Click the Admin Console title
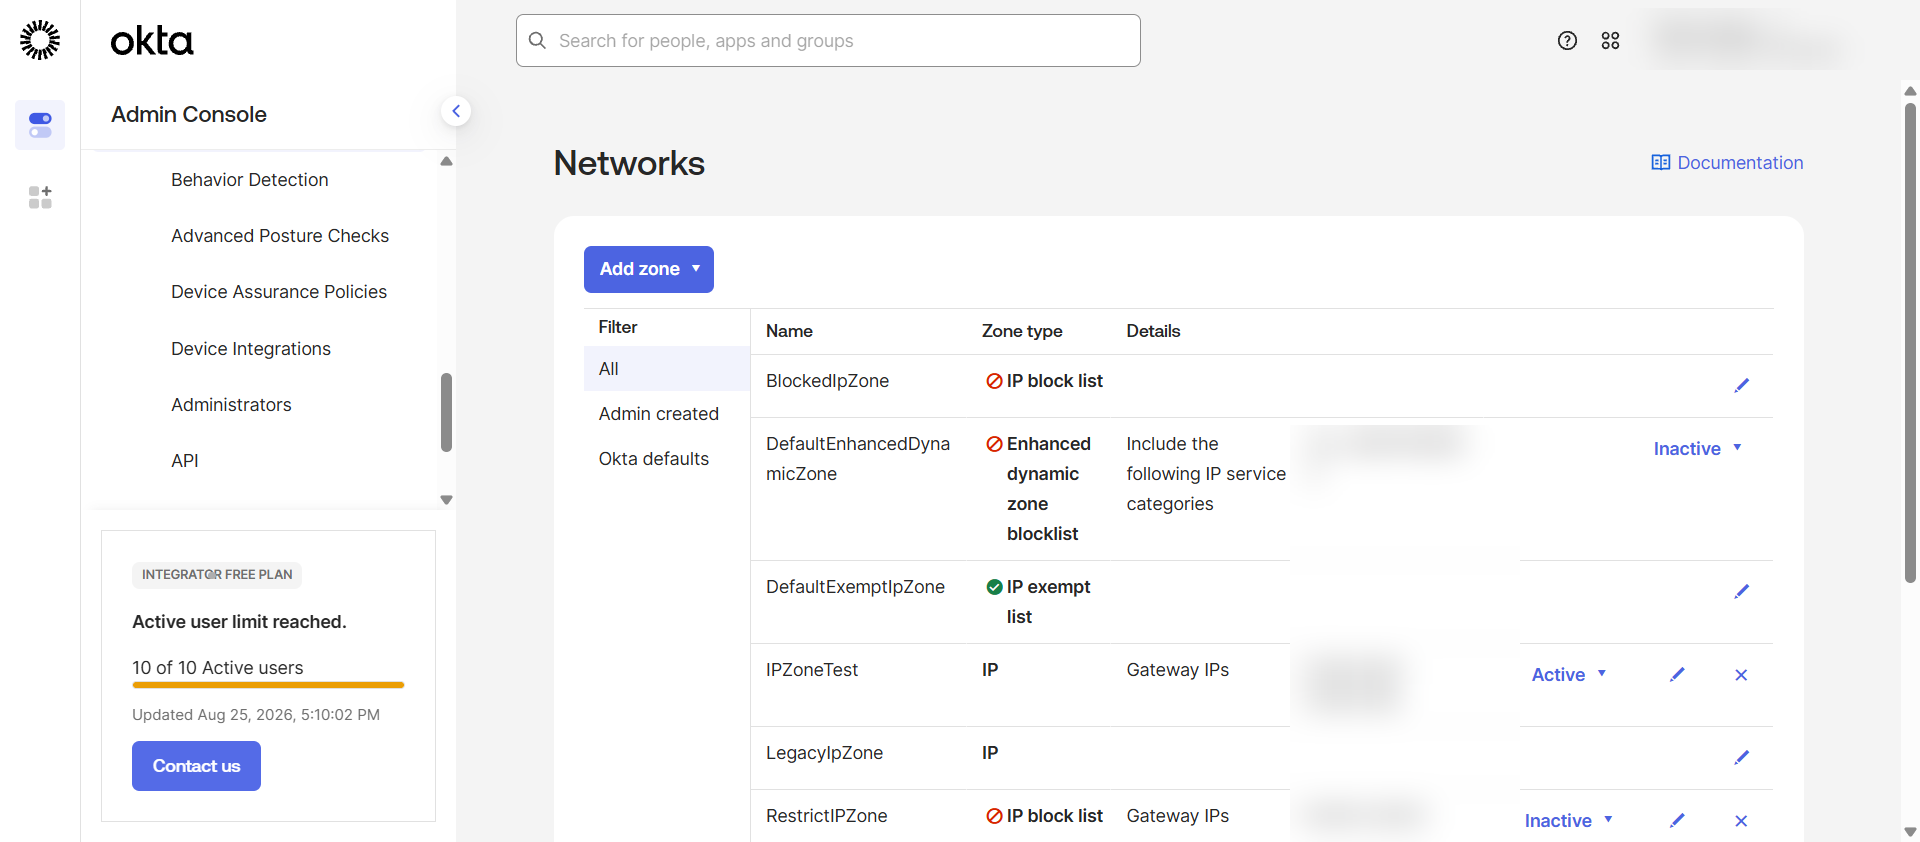 click(x=189, y=115)
